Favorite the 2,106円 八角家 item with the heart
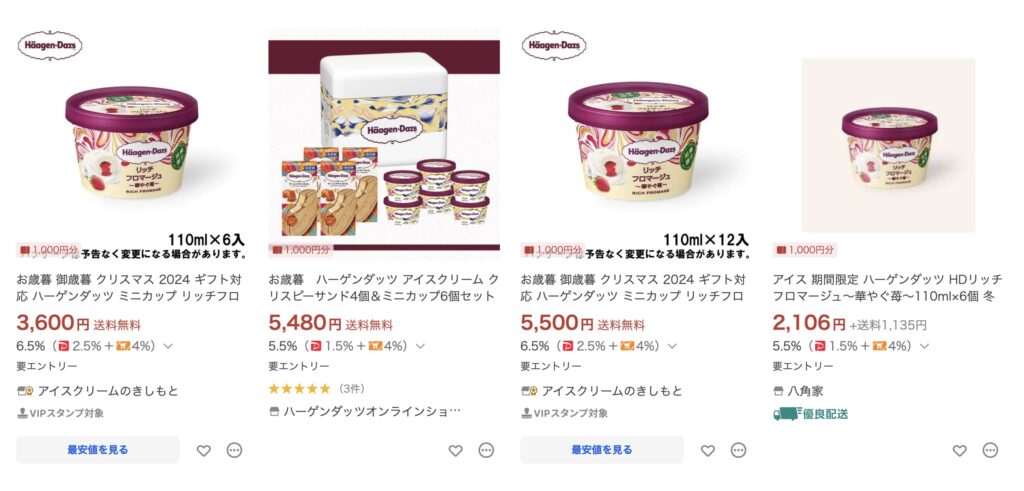This screenshot has height=491, width=1024. [959, 451]
